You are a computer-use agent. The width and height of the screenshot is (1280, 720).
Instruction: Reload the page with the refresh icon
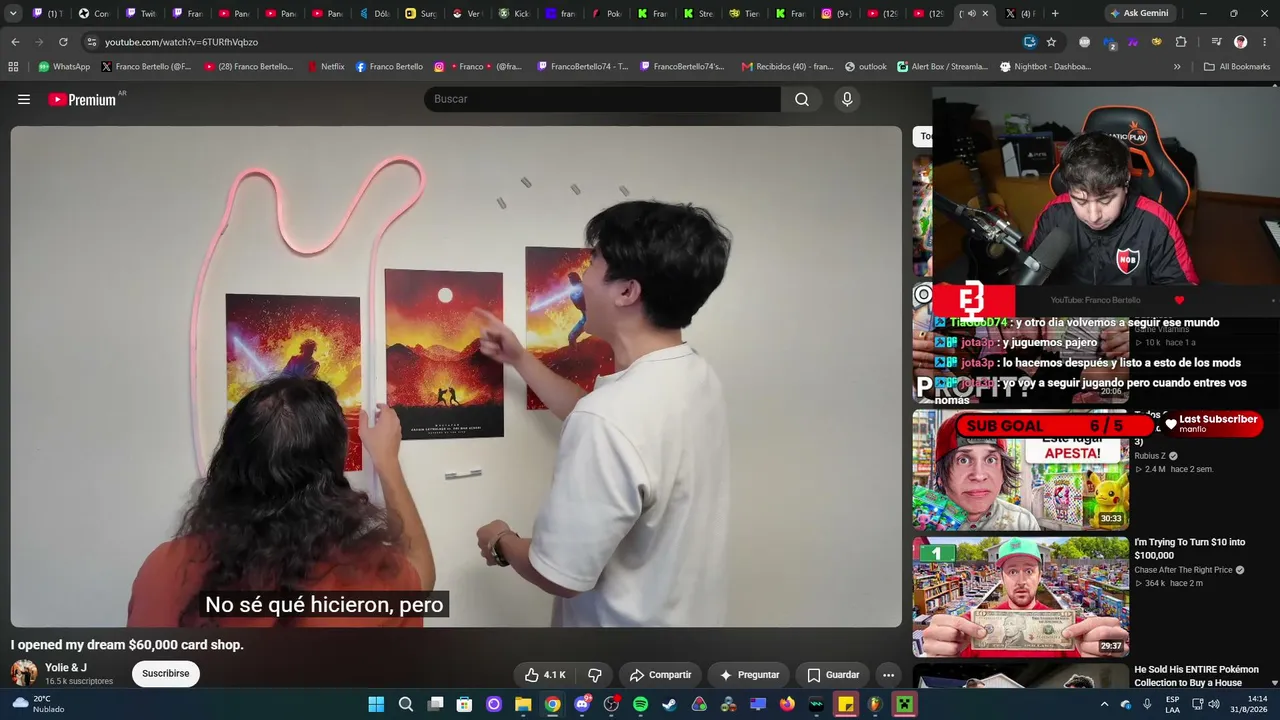63,42
